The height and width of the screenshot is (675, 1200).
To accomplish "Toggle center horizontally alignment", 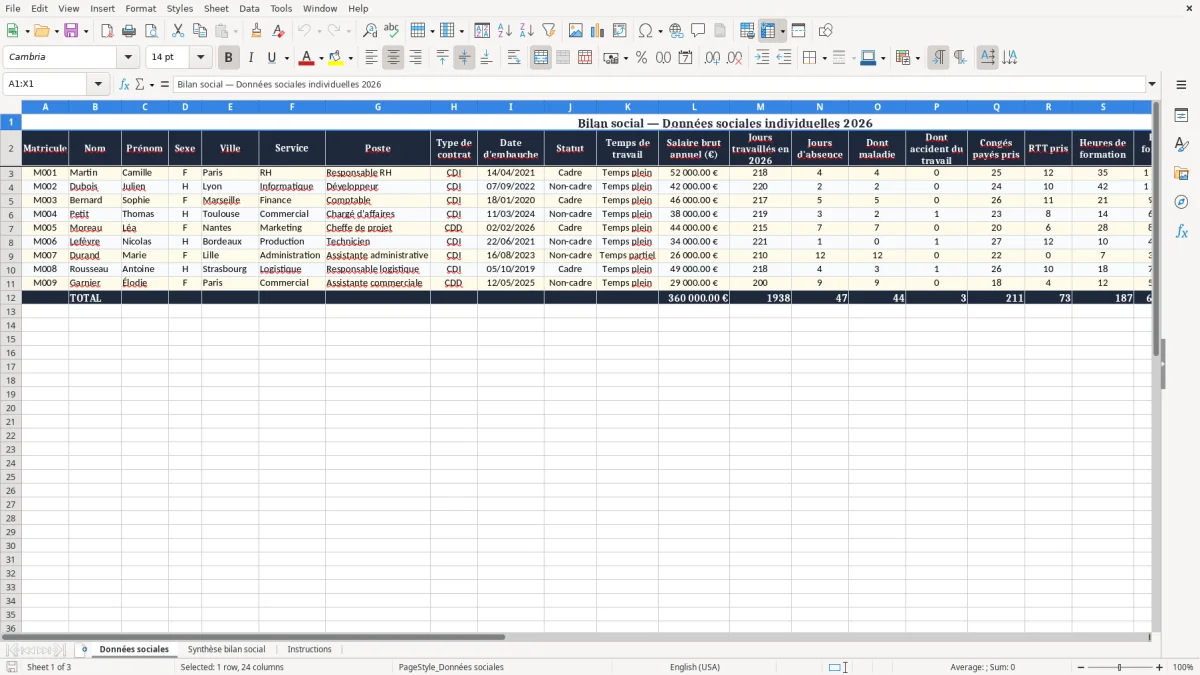I will point(393,58).
